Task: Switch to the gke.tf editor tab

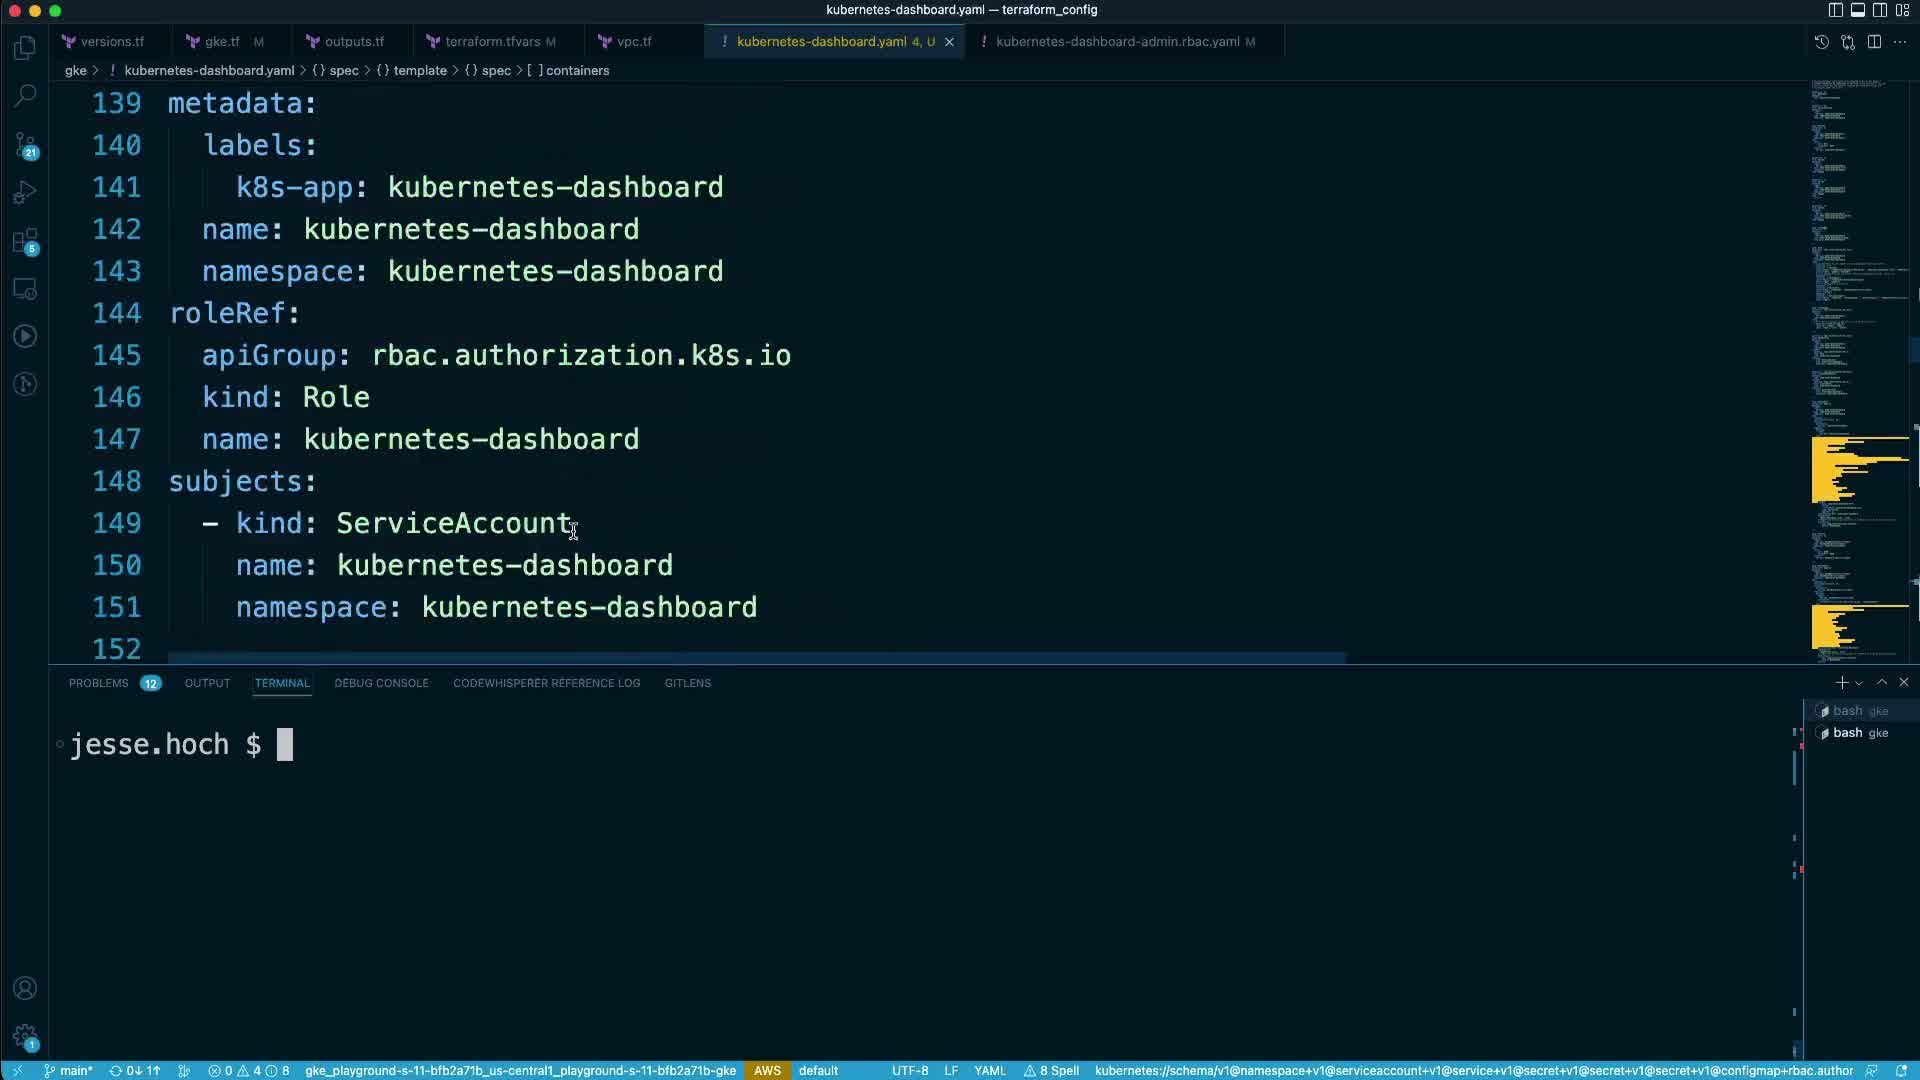Action: tap(221, 42)
